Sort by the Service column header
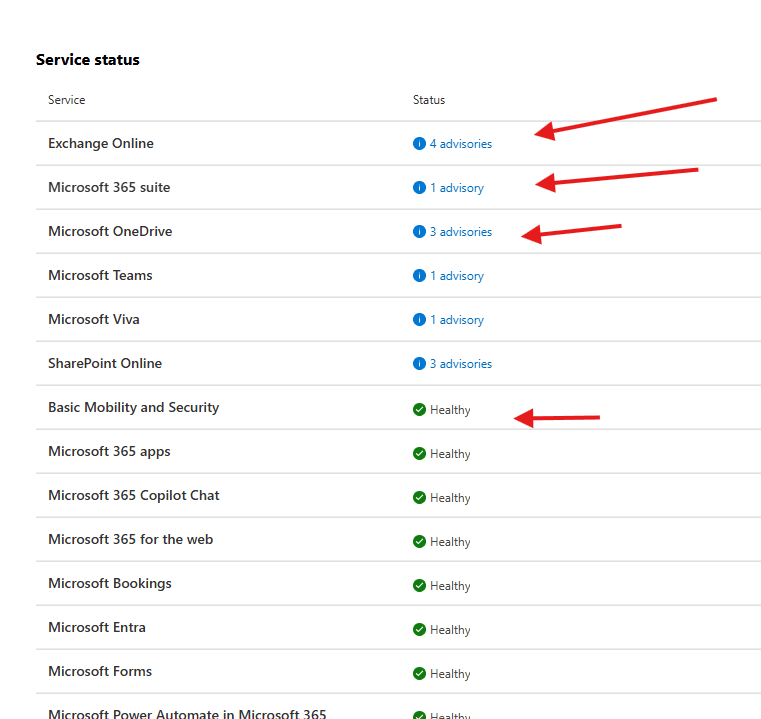 (x=66, y=100)
